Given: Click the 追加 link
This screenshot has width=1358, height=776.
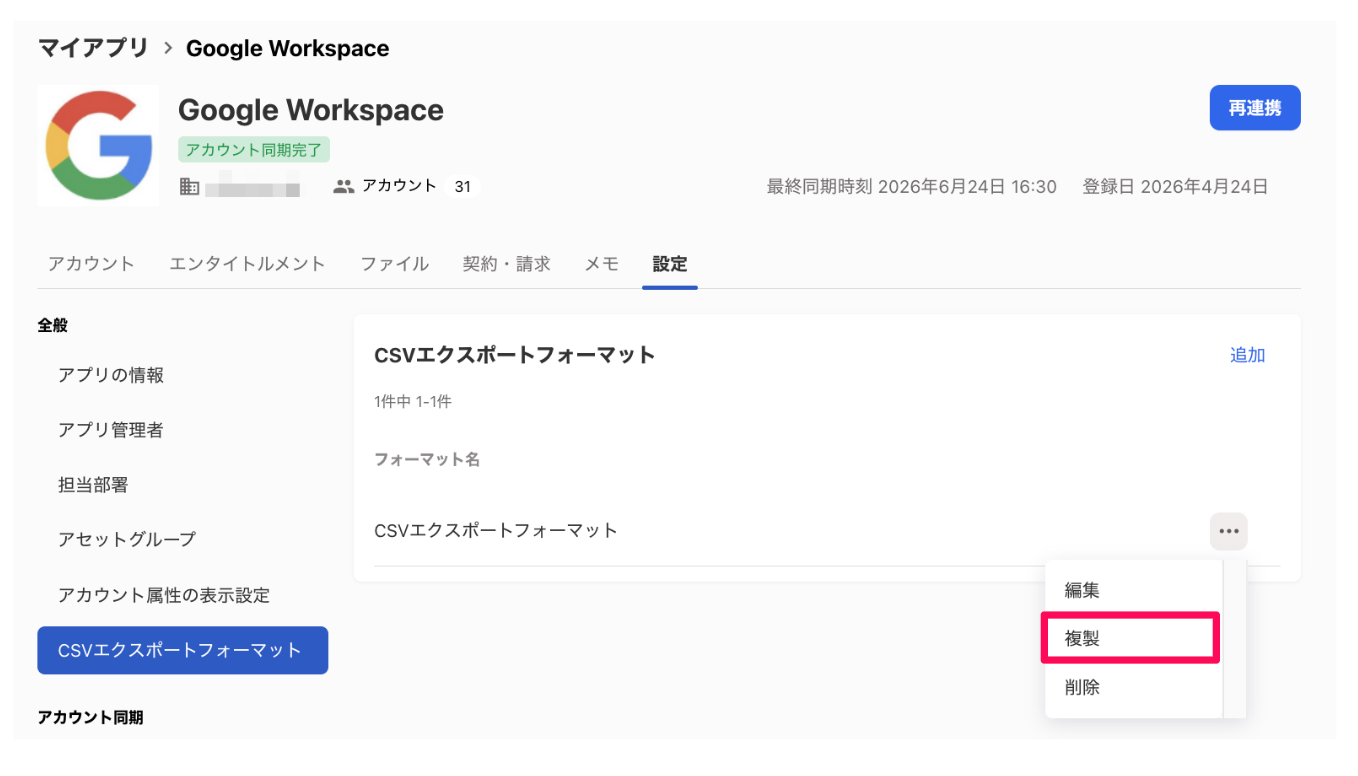Looking at the screenshot, I should (1247, 355).
